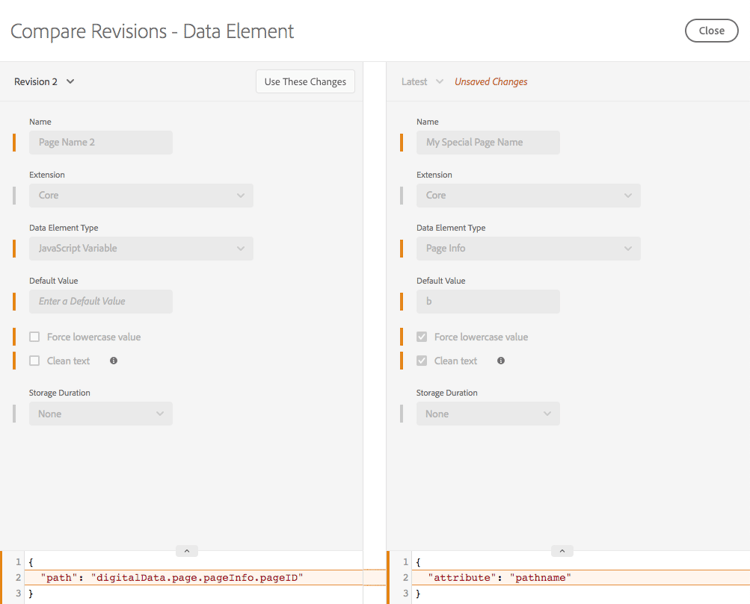The height and width of the screenshot is (604, 750).
Task: Toggle right Clean text checkbox
Action: pos(422,361)
